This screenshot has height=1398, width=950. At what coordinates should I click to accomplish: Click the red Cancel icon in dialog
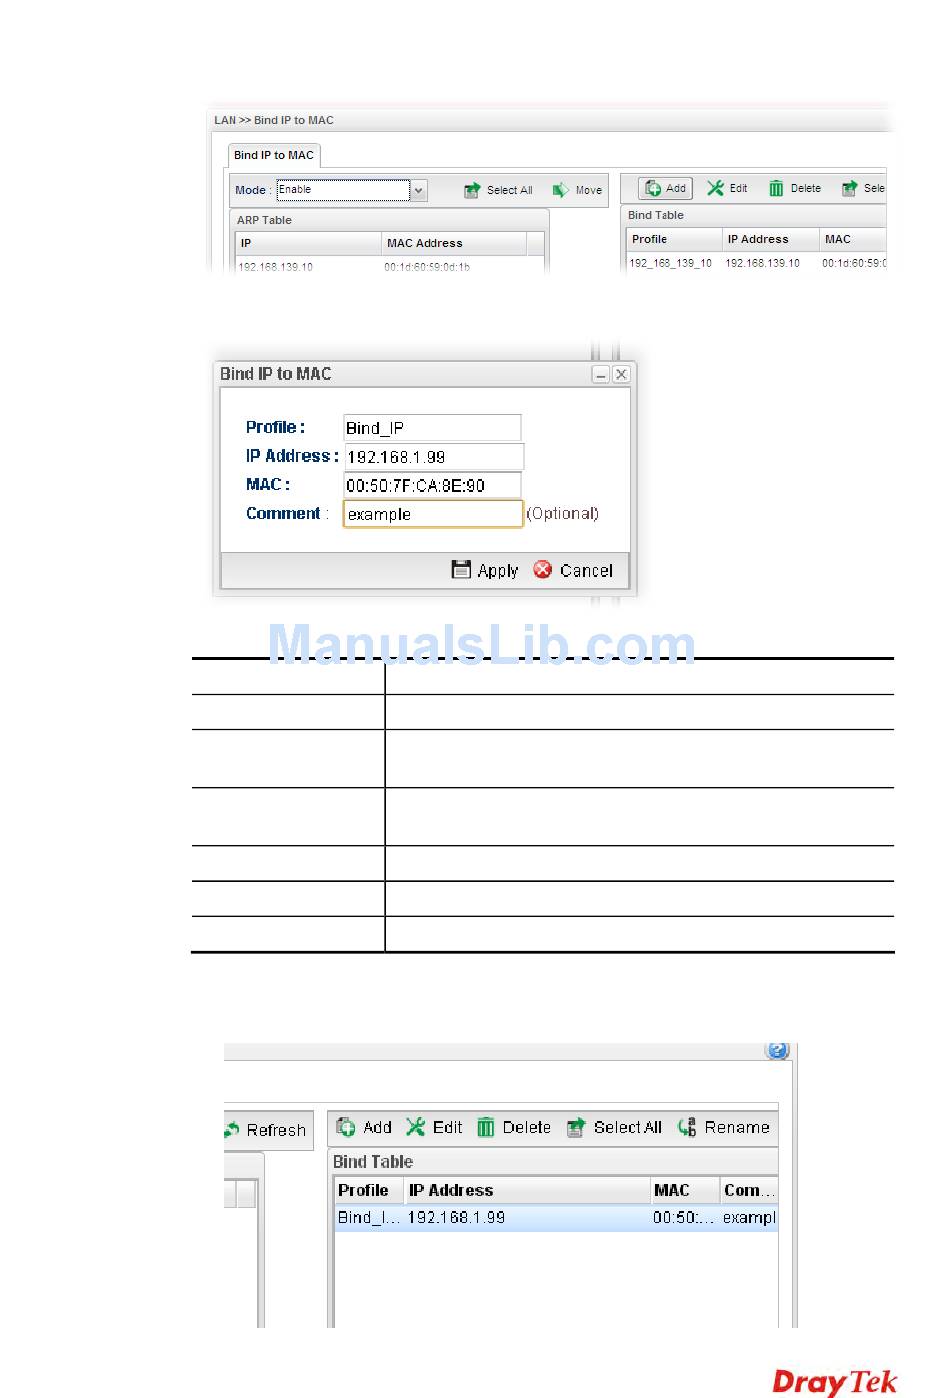pos(543,570)
